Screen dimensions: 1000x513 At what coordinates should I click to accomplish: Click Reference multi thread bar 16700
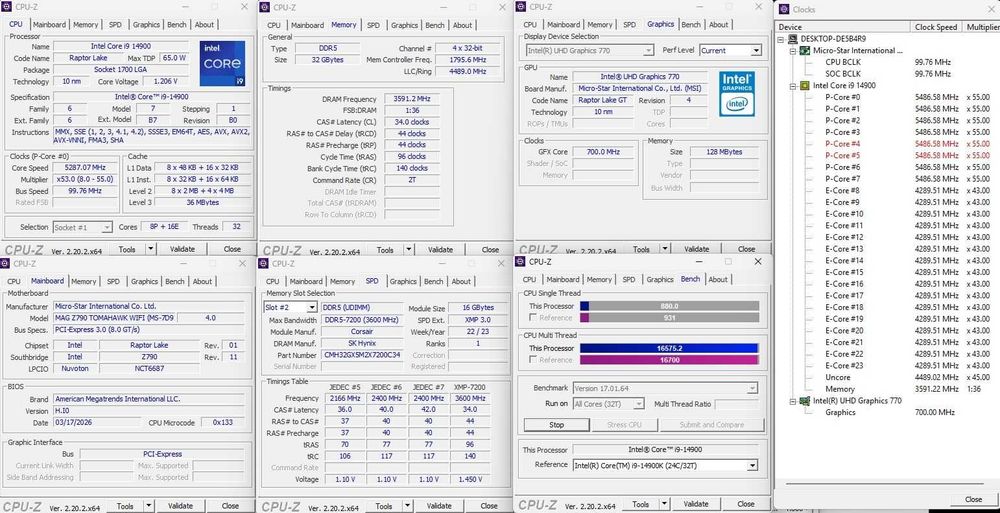pos(669,360)
